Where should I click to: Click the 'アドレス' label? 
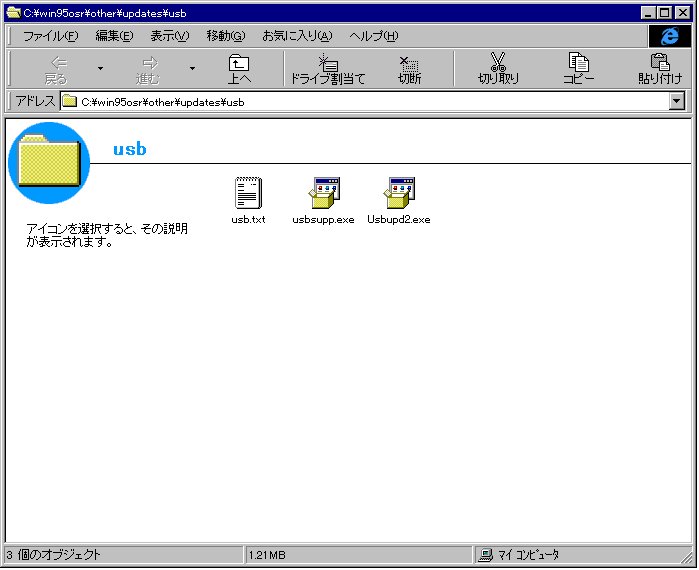coord(35,101)
